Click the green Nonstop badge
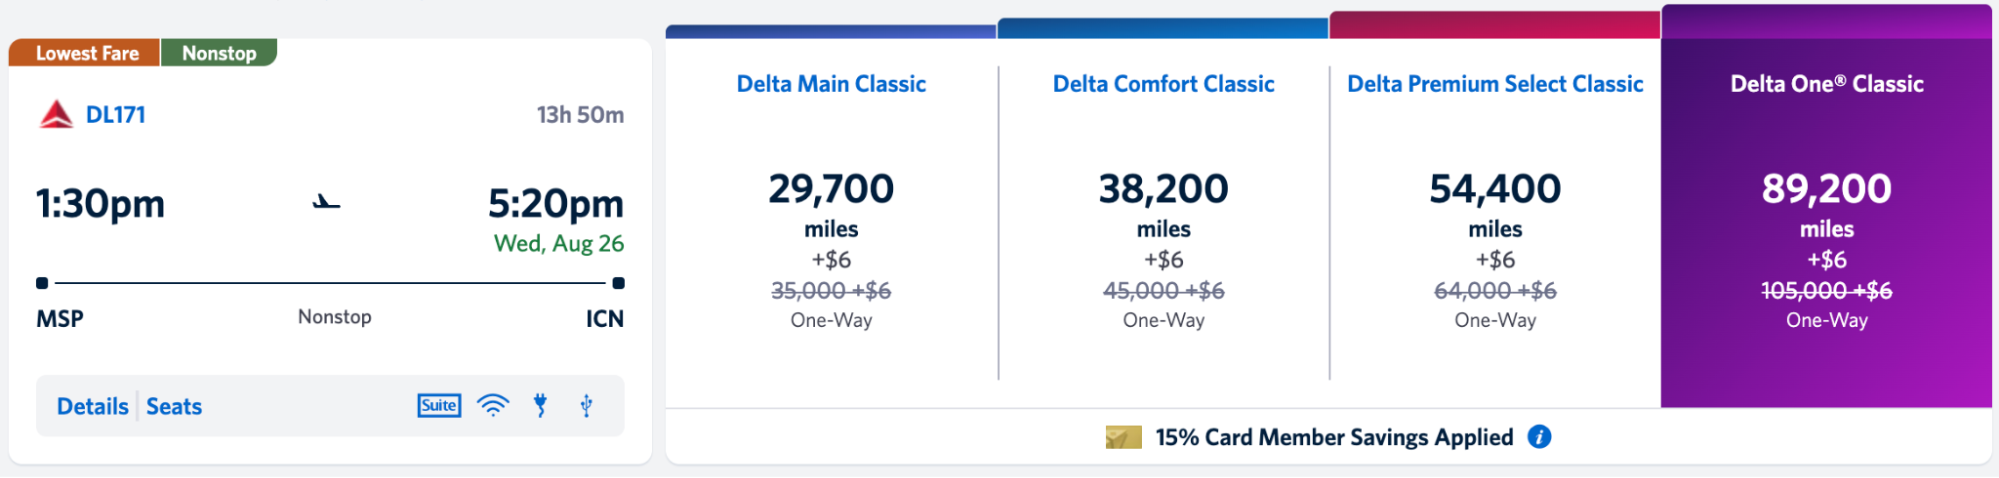 point(219,53)
